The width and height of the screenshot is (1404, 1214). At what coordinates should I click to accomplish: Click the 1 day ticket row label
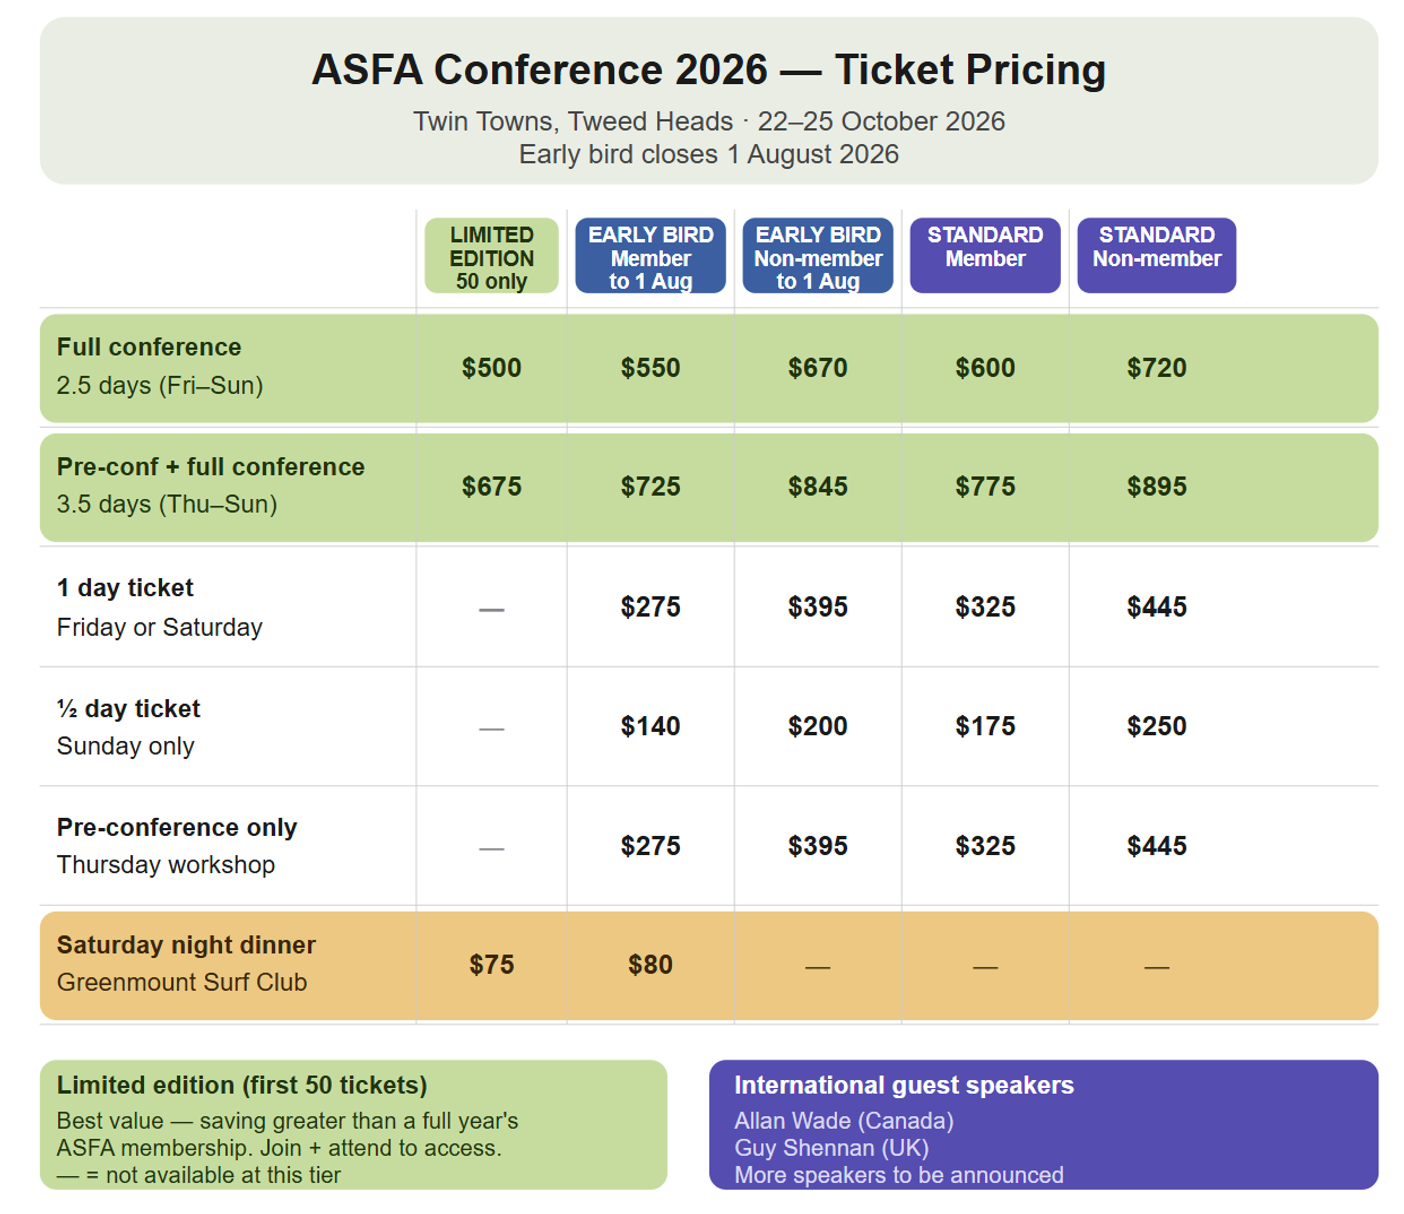(125, 588)
